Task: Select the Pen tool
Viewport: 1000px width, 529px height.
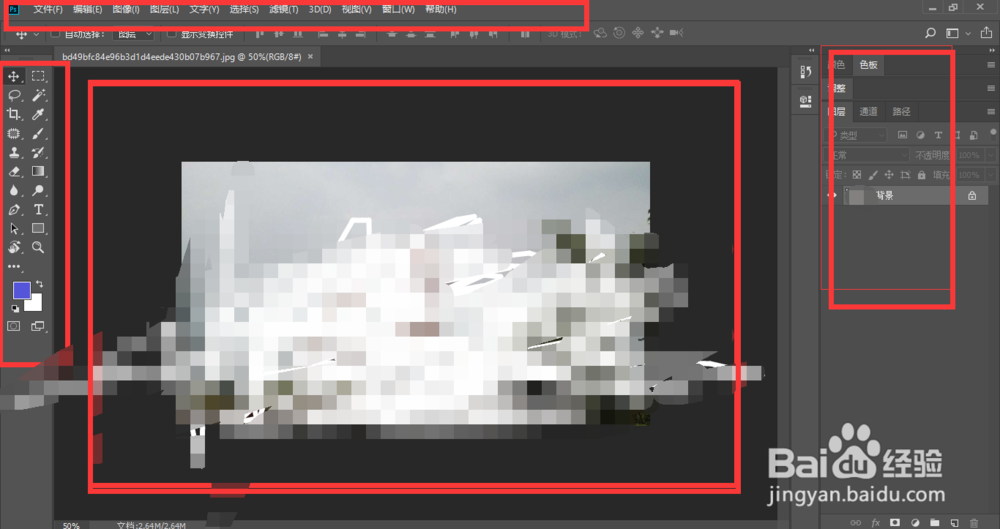Action: coord(13,209)
